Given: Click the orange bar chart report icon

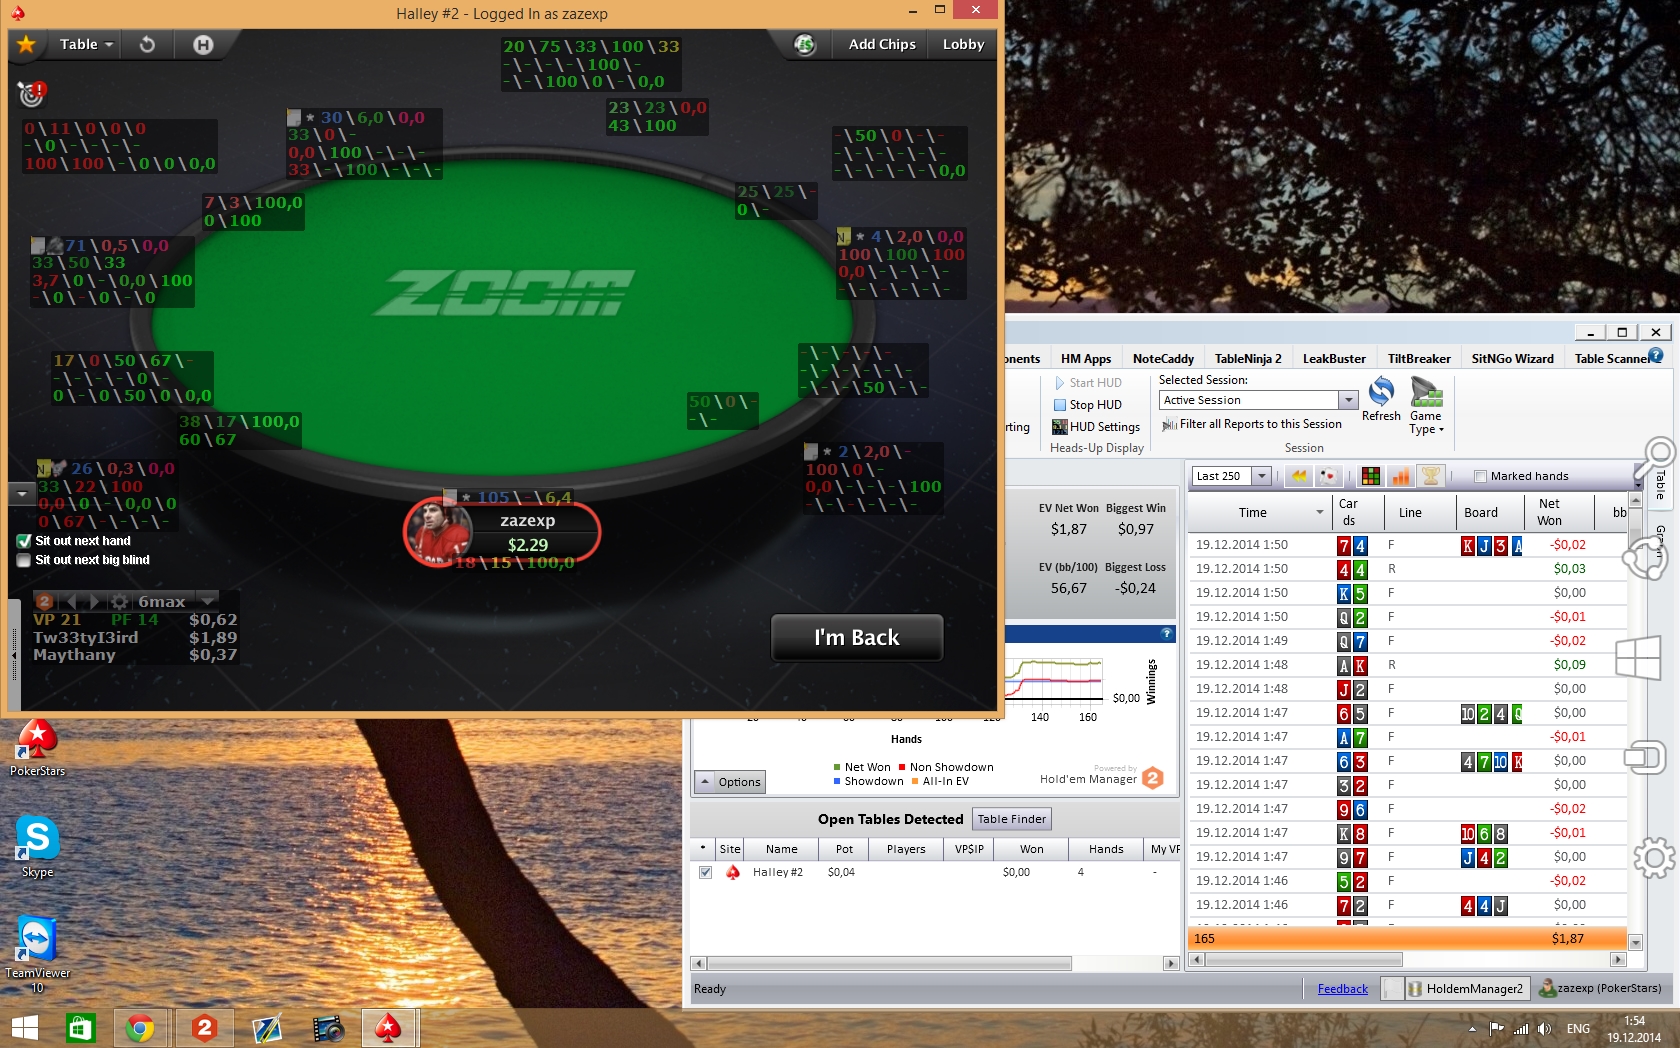Looking at the screenshot, I should coord(1401,476).
